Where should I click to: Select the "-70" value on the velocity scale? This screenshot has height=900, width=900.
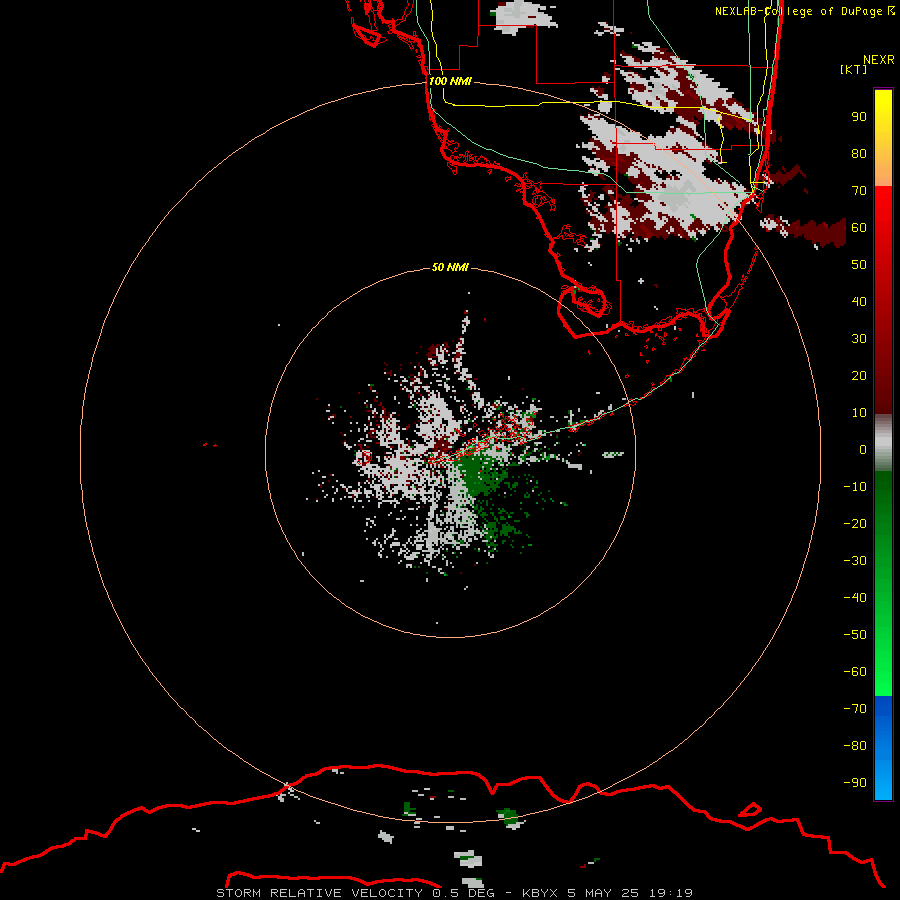click(855, 709)
